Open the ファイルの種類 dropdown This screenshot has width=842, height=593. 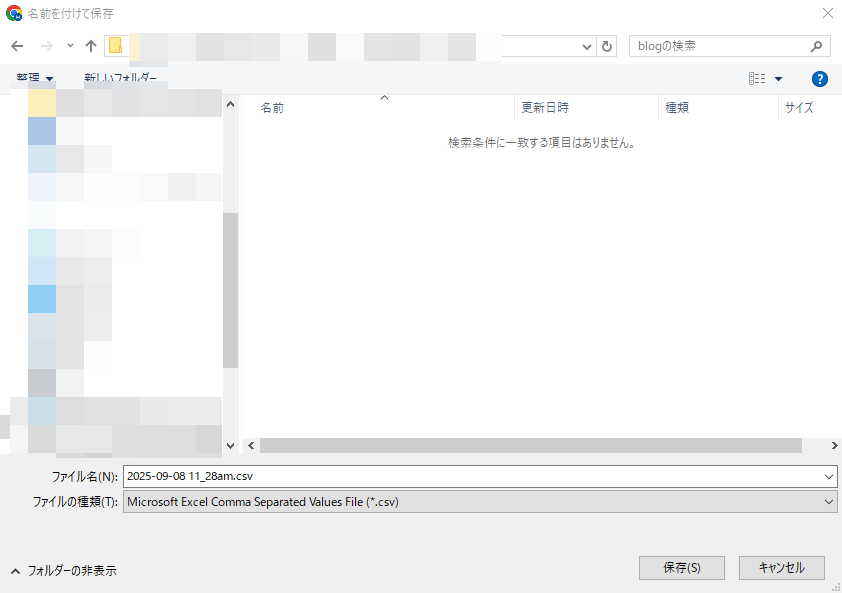(x=480, y=502)
